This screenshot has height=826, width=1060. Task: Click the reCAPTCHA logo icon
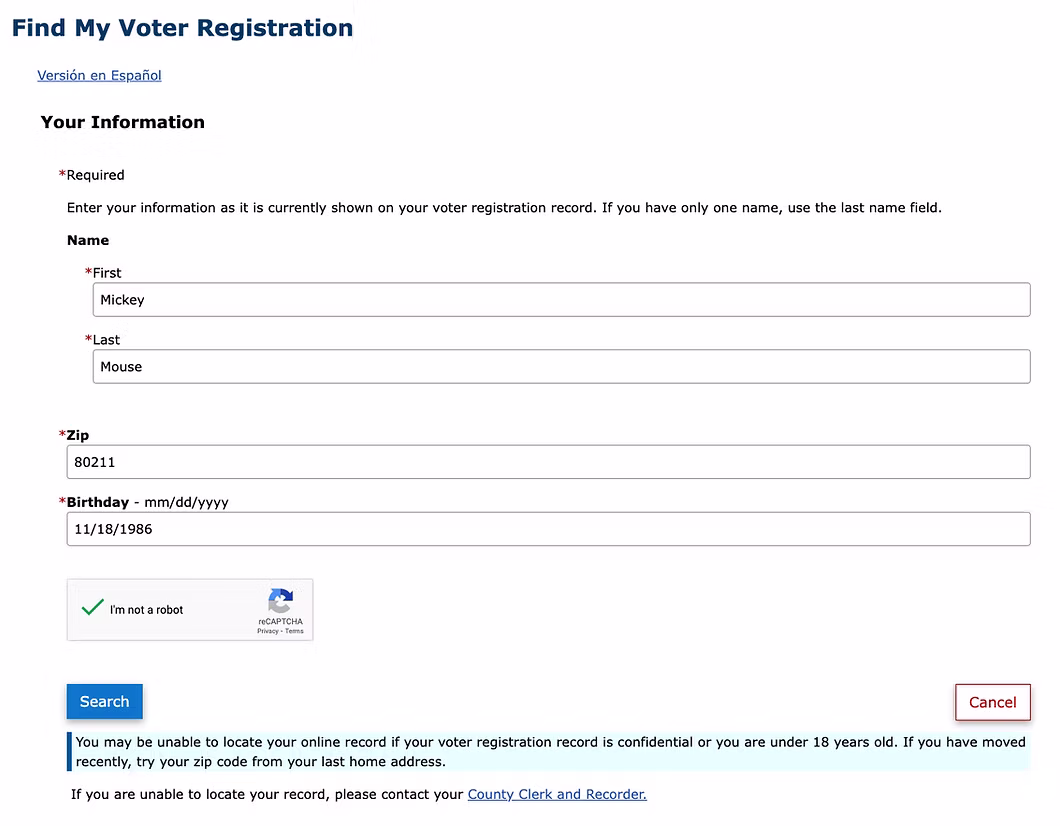tap(279, 600)
